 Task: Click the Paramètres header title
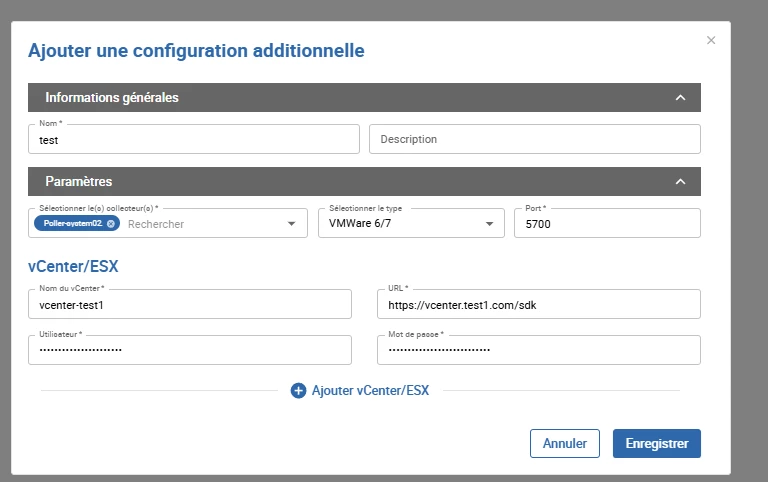point(79,182)
